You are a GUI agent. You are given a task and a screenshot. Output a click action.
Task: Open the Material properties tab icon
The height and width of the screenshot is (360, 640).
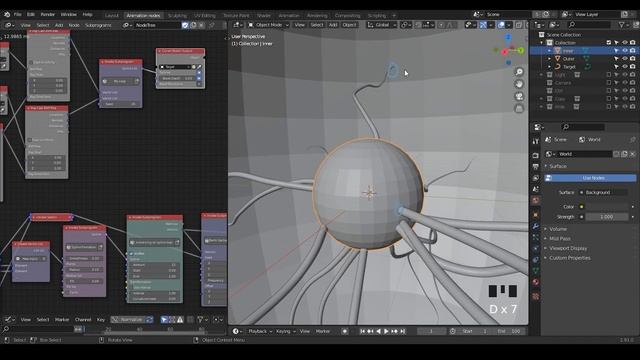[x=536, y=282]
